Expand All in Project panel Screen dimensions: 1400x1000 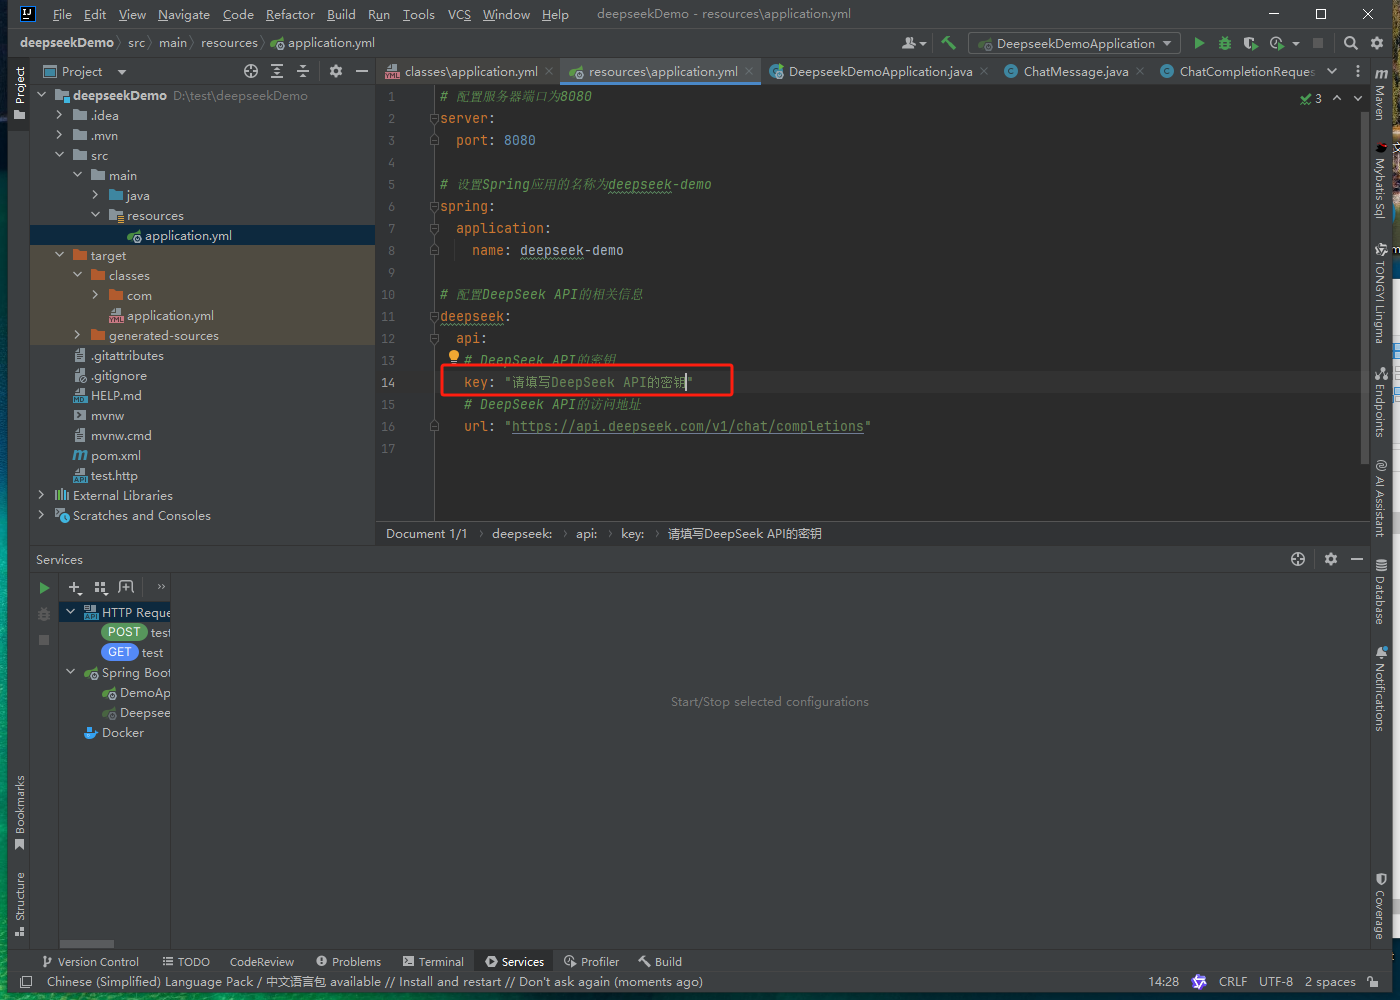(277, 71)
